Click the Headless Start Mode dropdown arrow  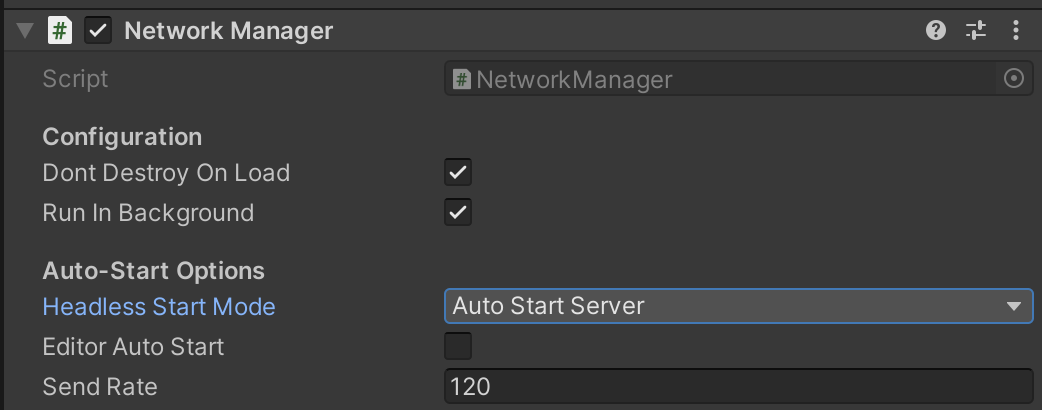(1014, 306)
